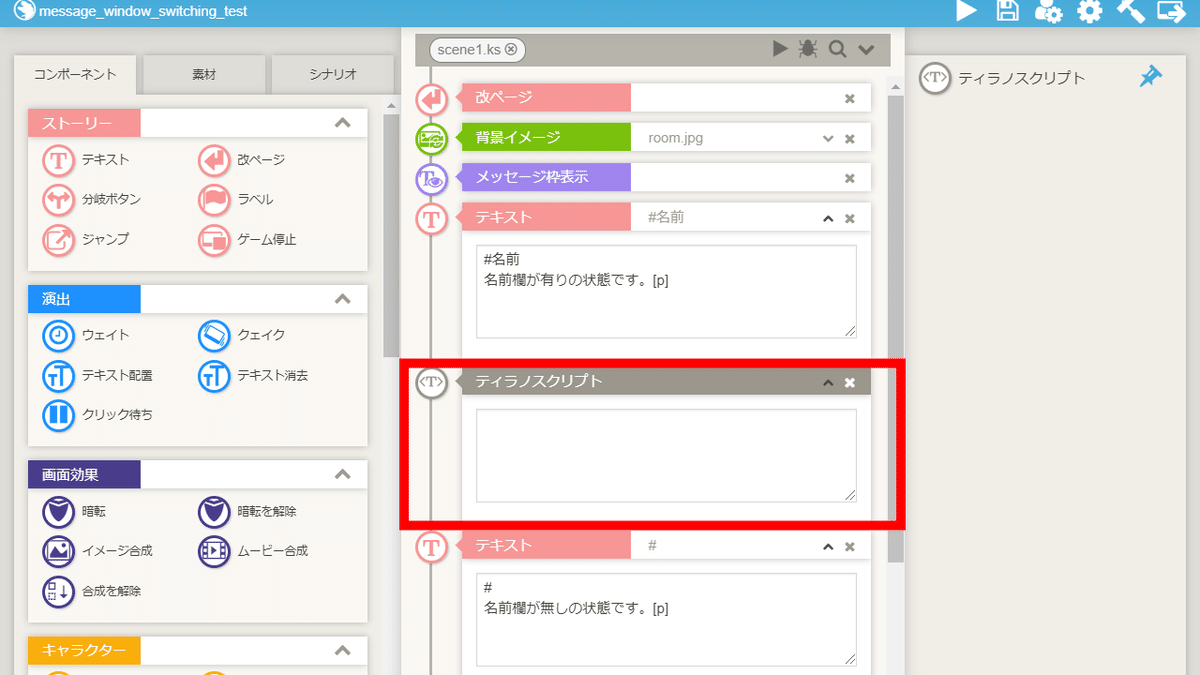
Task: Add a クリック待ち component
Action: 98,414
